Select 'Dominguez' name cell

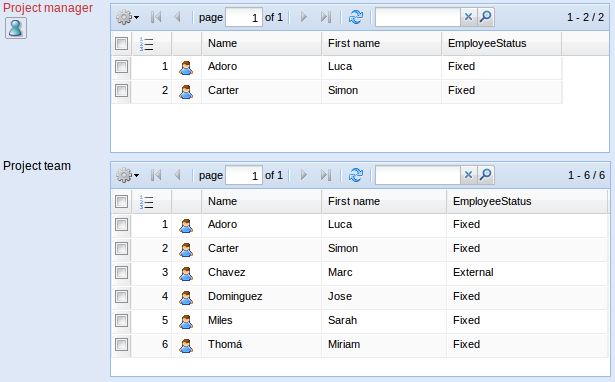(262, 297)
